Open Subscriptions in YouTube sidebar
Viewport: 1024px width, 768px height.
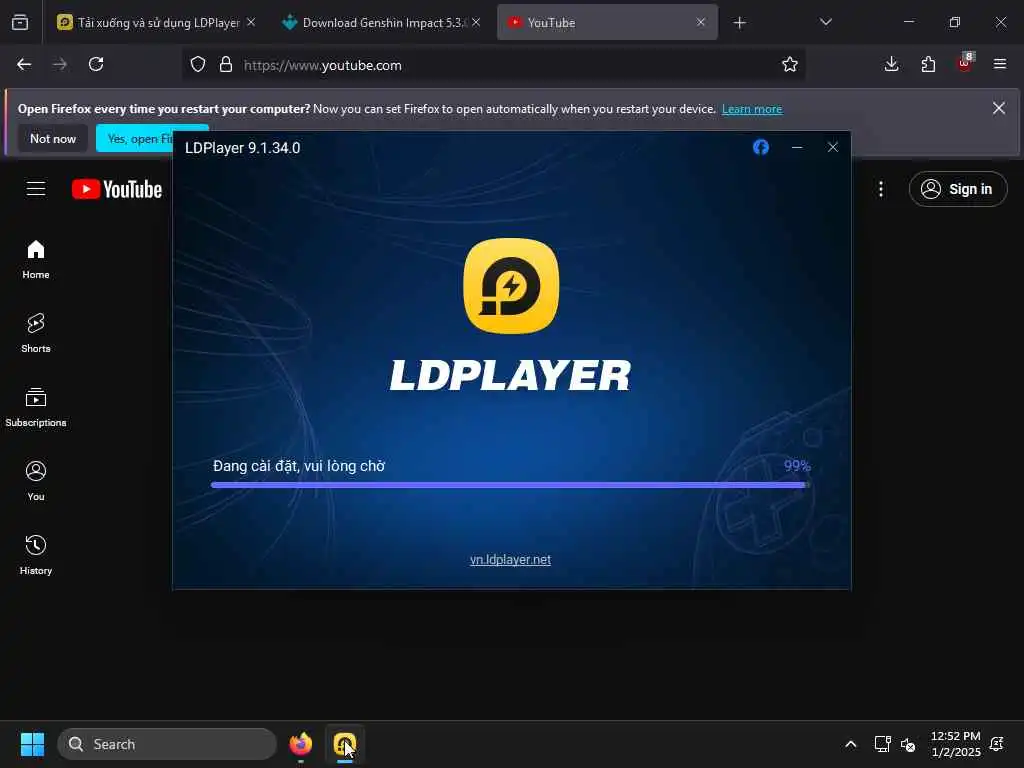coord(36,407)
